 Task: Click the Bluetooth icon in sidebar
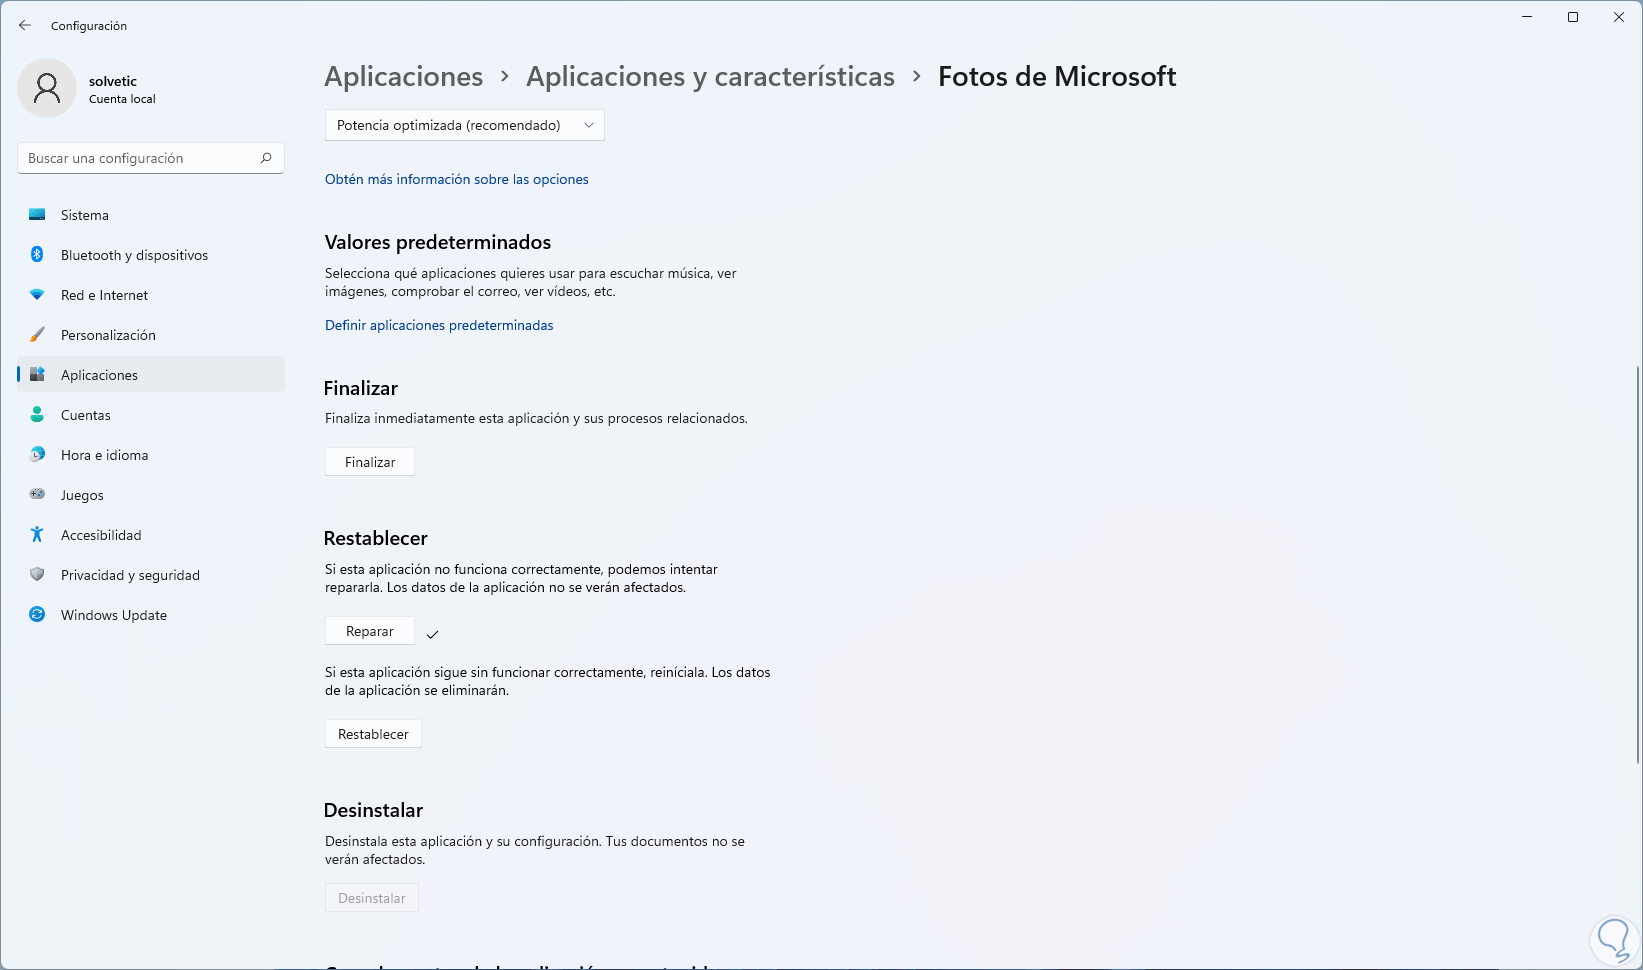[37, 255]
